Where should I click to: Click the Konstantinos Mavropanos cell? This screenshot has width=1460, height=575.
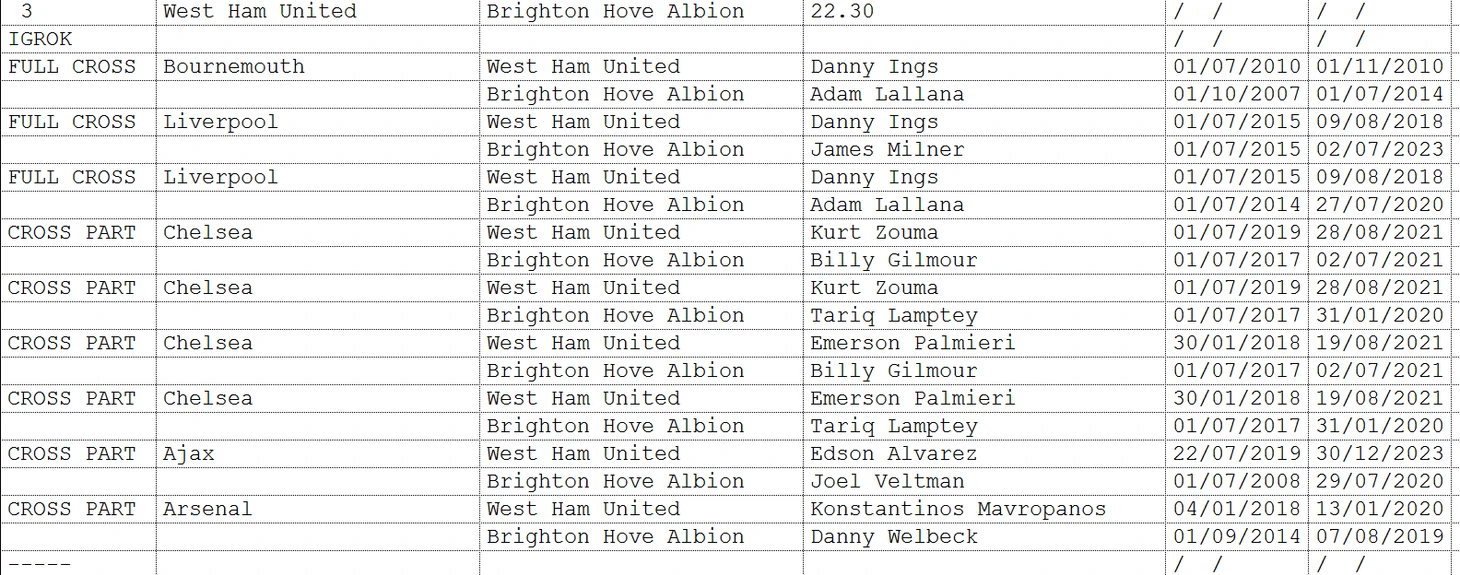983,509
